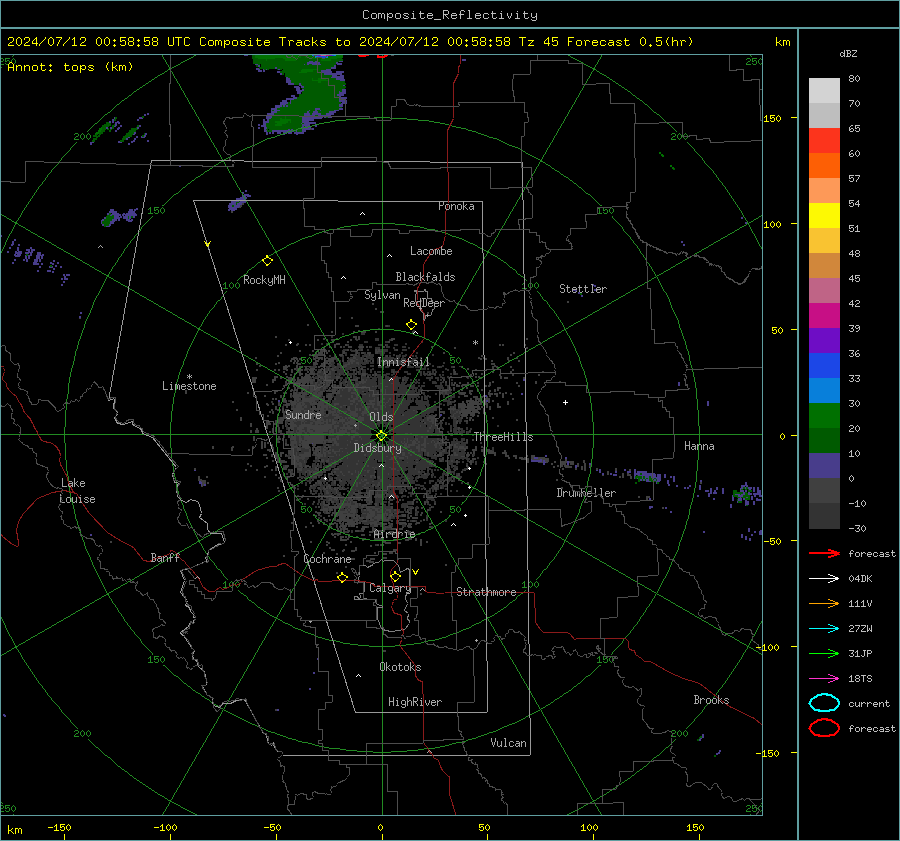The height and width of the screenshot is (841, 900).
Task: Select the ThreeHills label
Action: coord(503,437)
